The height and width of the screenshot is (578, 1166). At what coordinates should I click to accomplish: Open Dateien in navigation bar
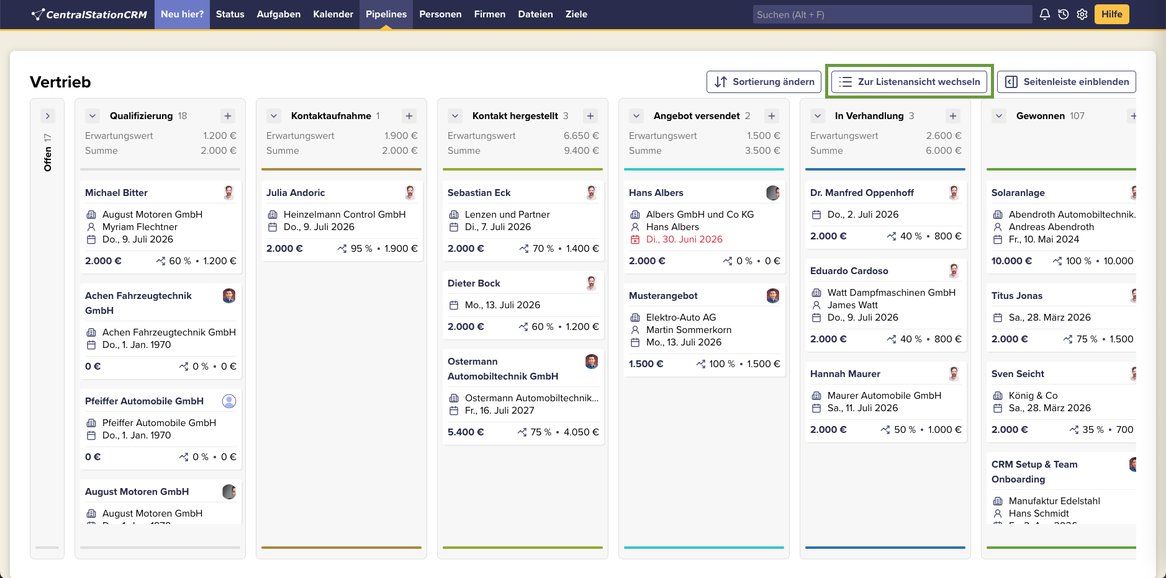click(535, 14)
